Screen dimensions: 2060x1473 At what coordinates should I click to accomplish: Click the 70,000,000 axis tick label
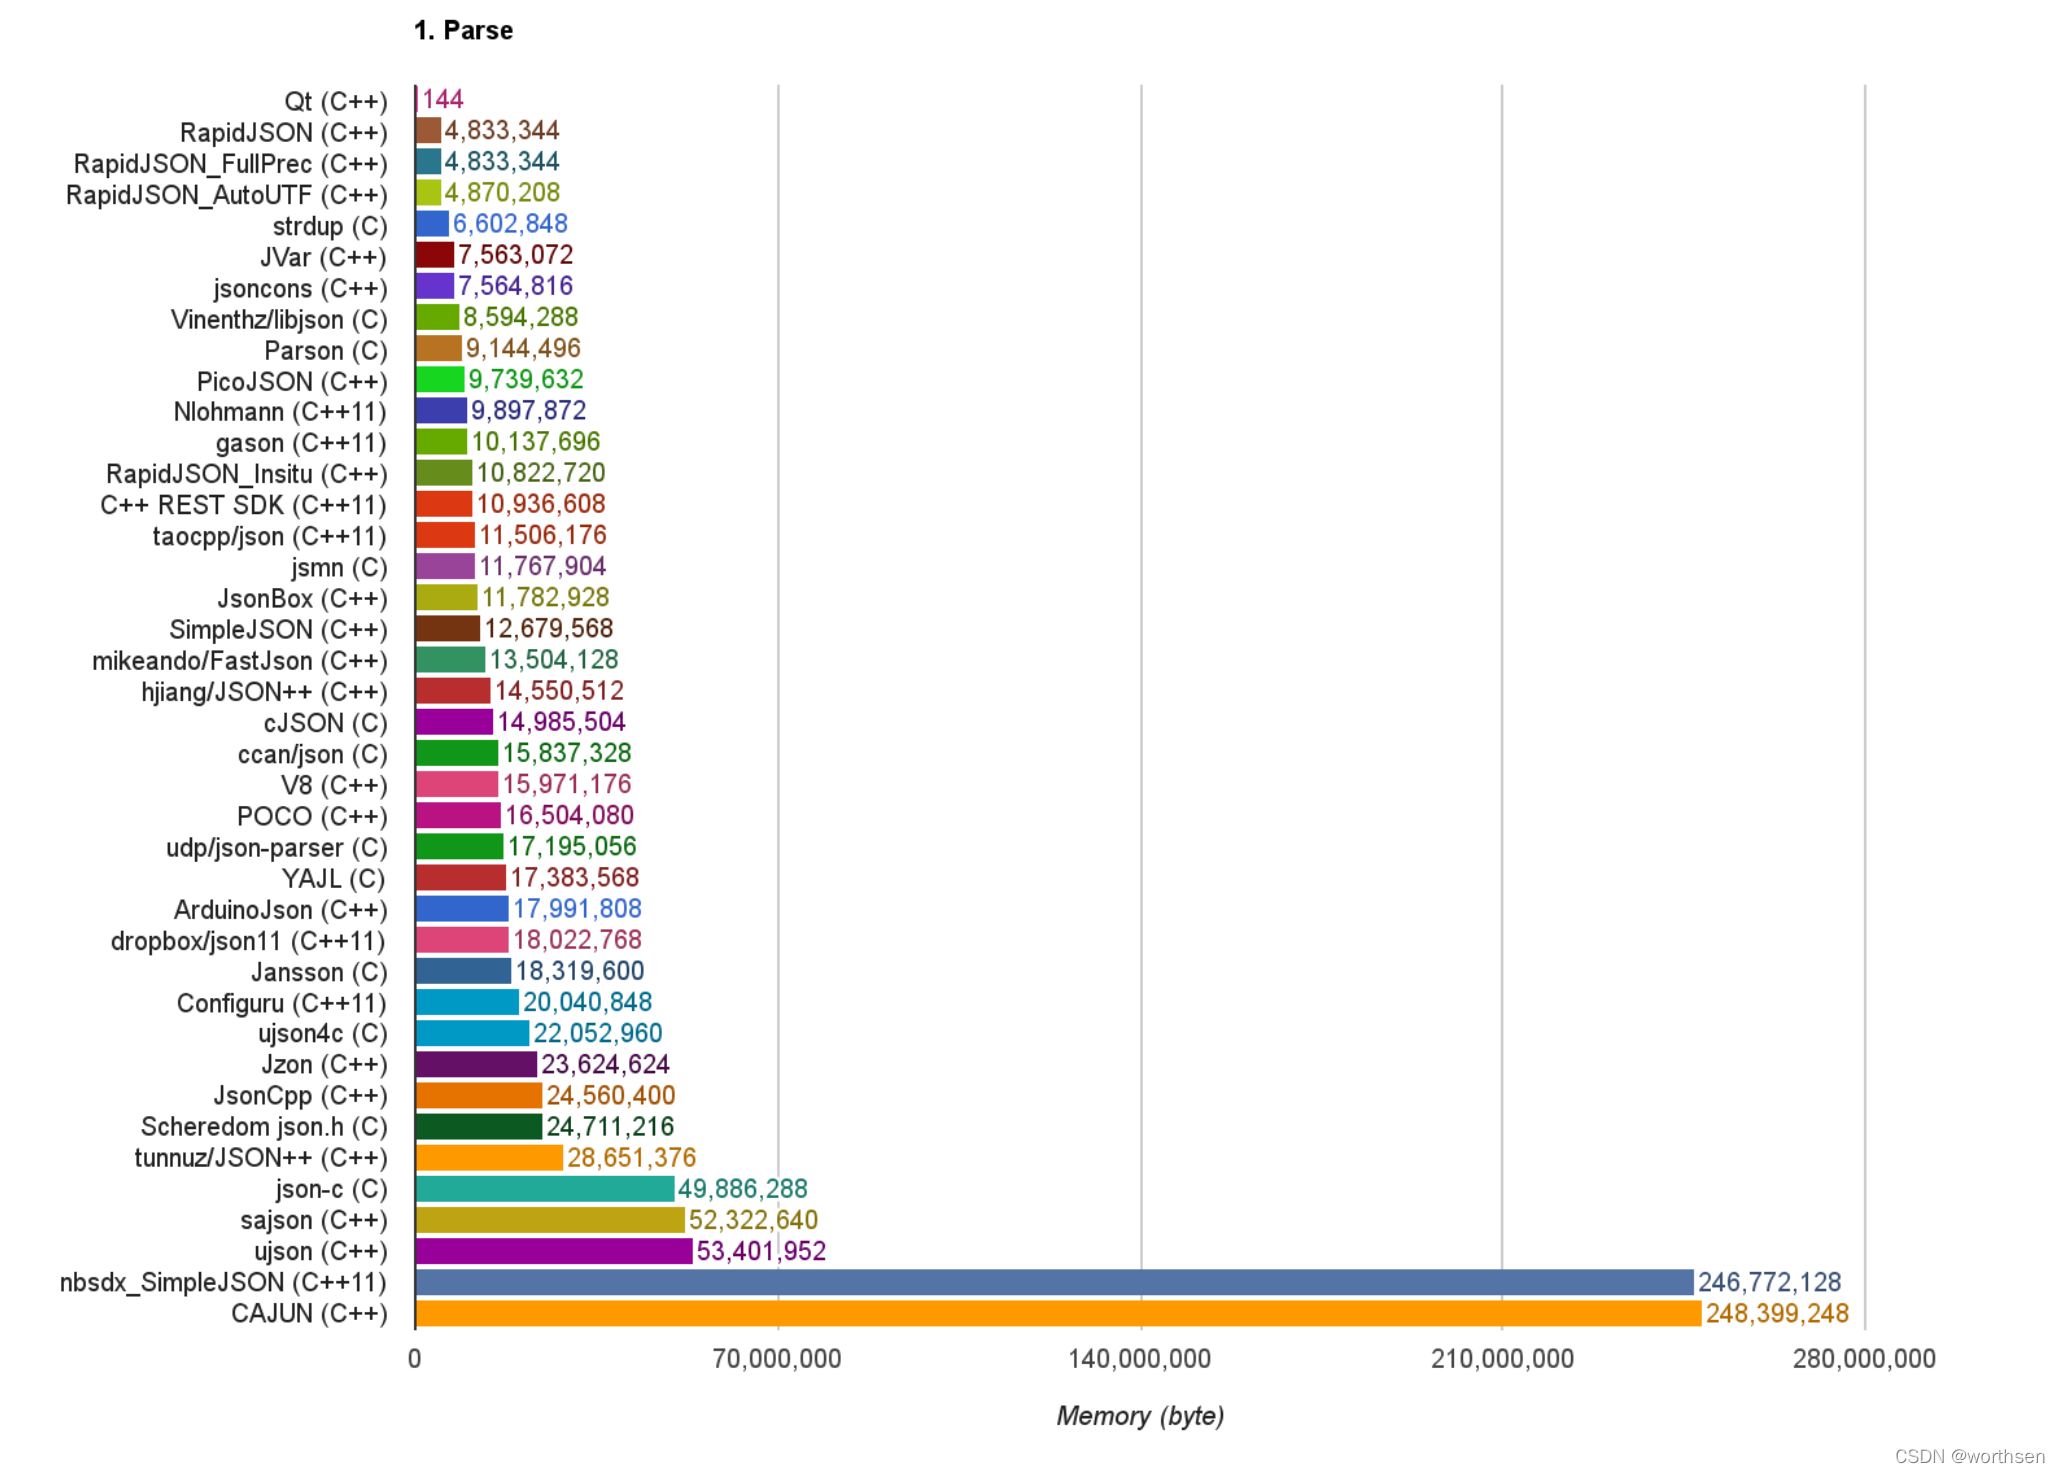pos(777,1359)
